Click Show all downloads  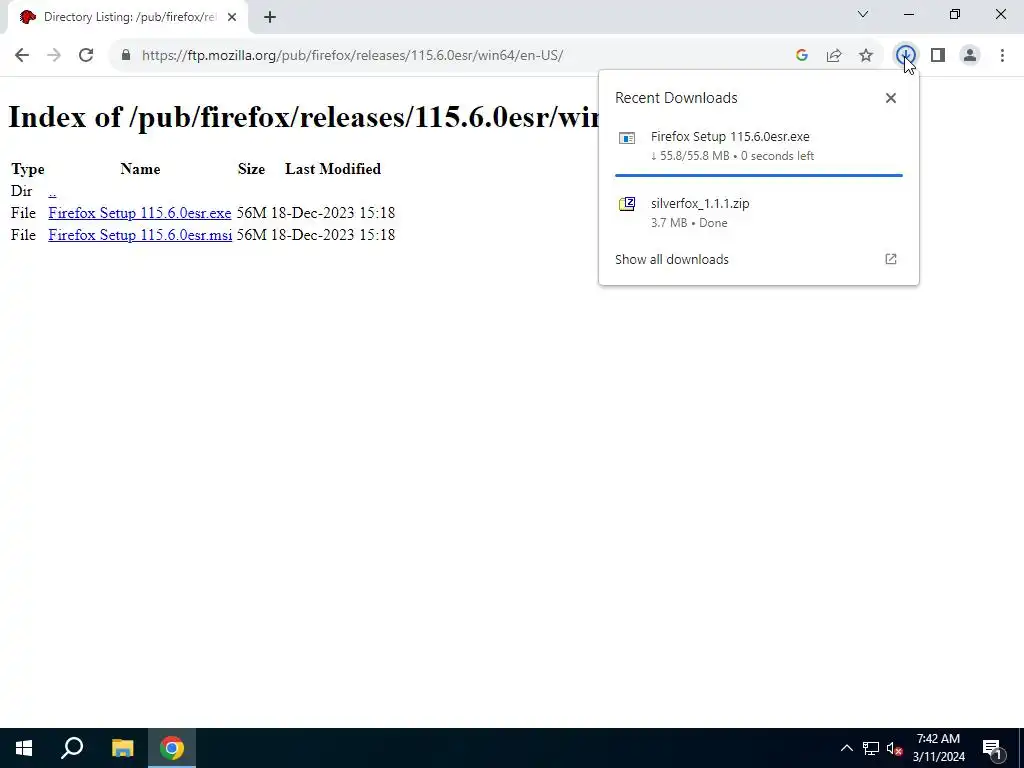coord(671,259)
